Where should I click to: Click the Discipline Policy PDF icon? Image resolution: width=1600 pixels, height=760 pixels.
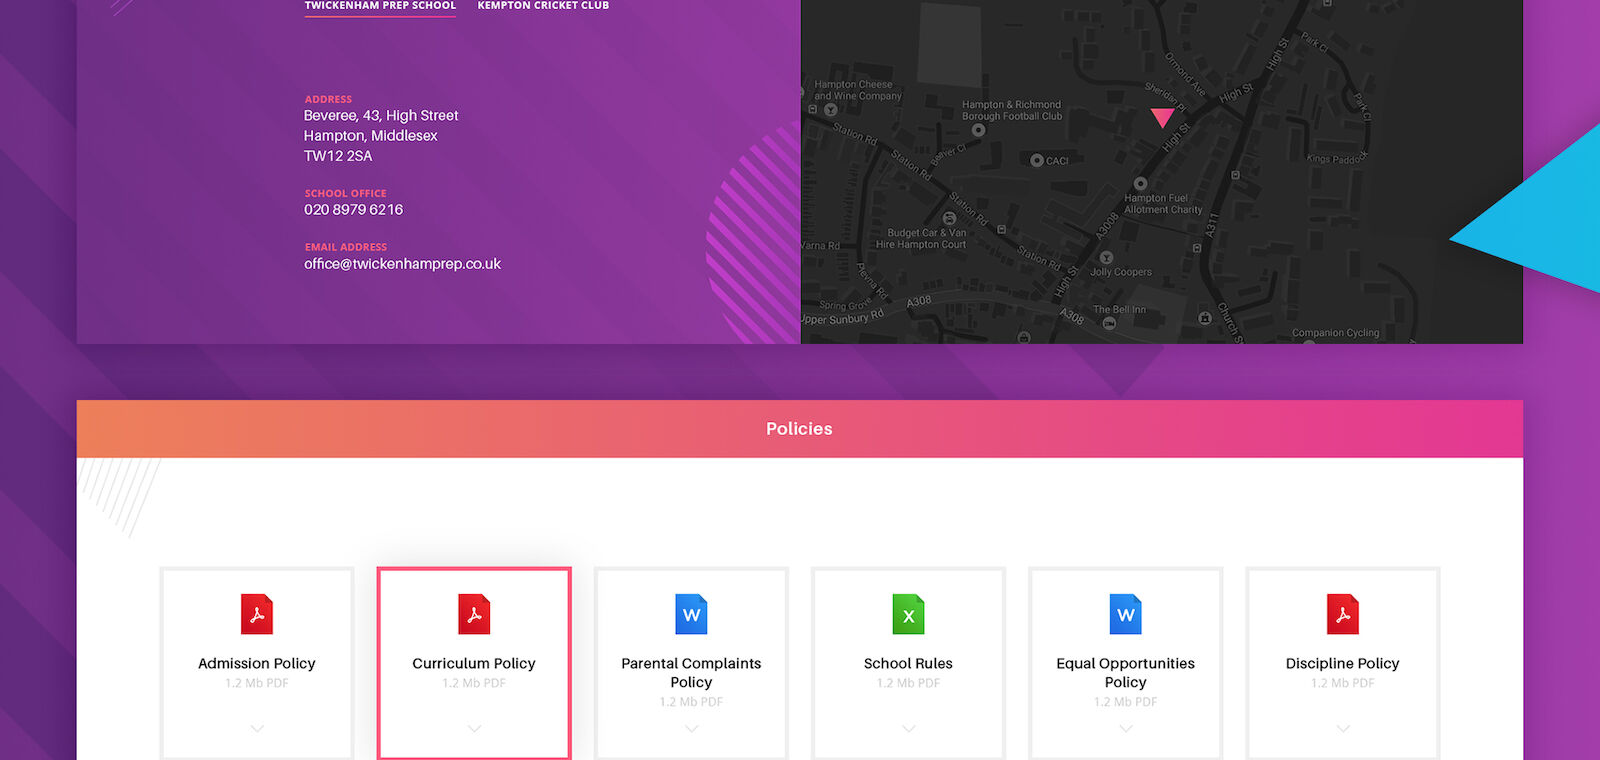(x=1342, y=614)
